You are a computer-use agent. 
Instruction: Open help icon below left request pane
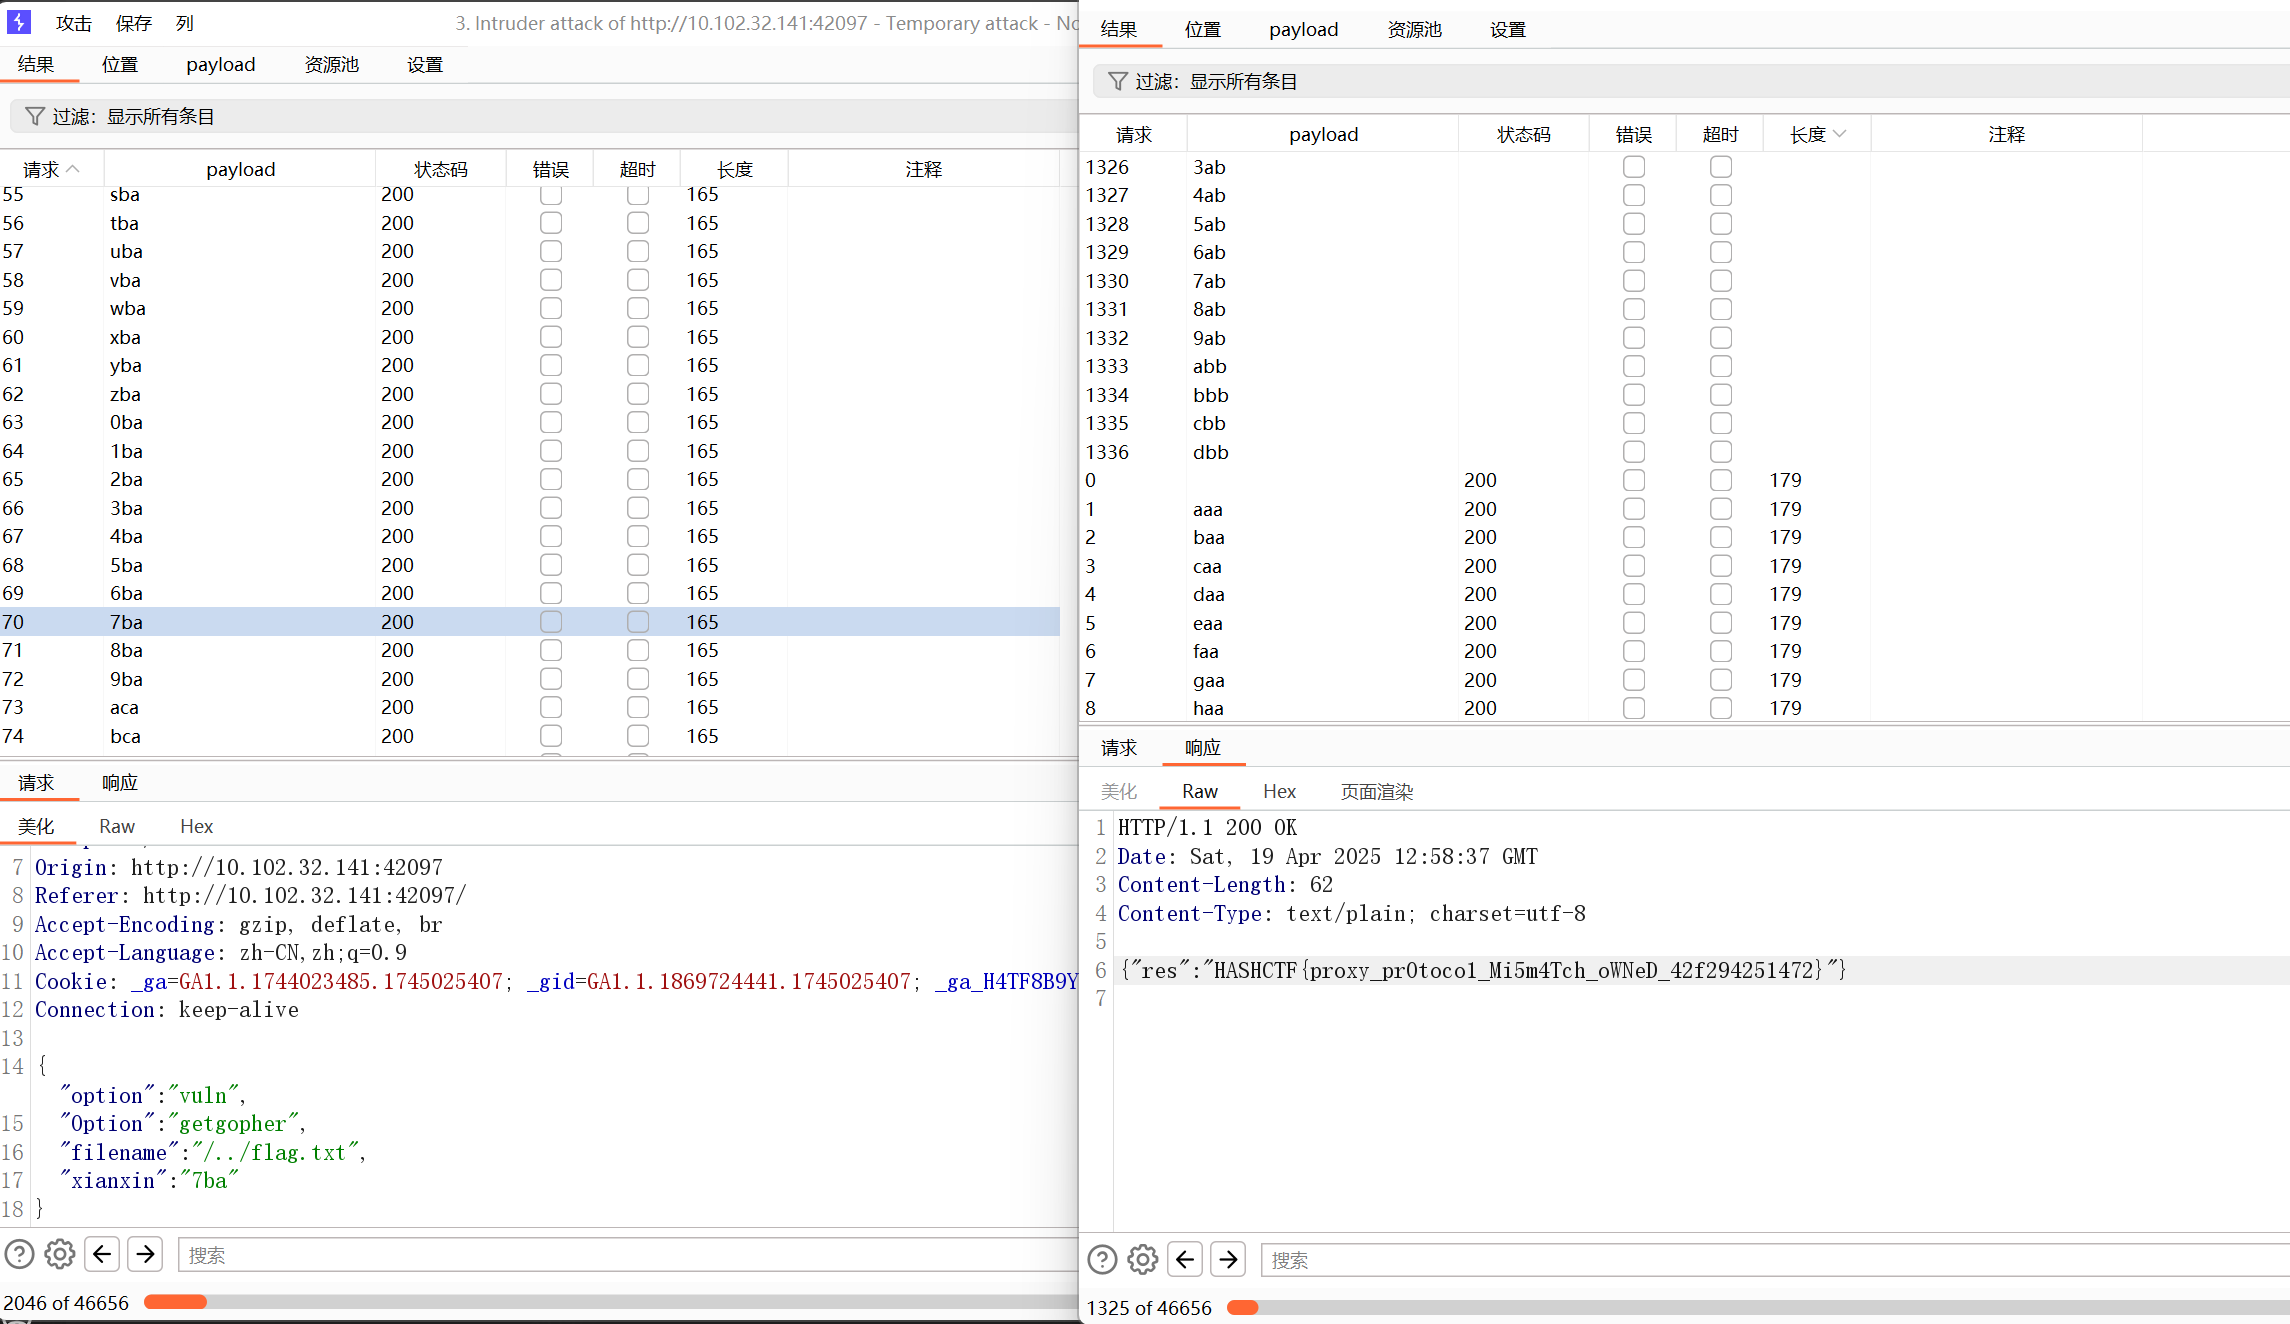(x=19, y=1254)
